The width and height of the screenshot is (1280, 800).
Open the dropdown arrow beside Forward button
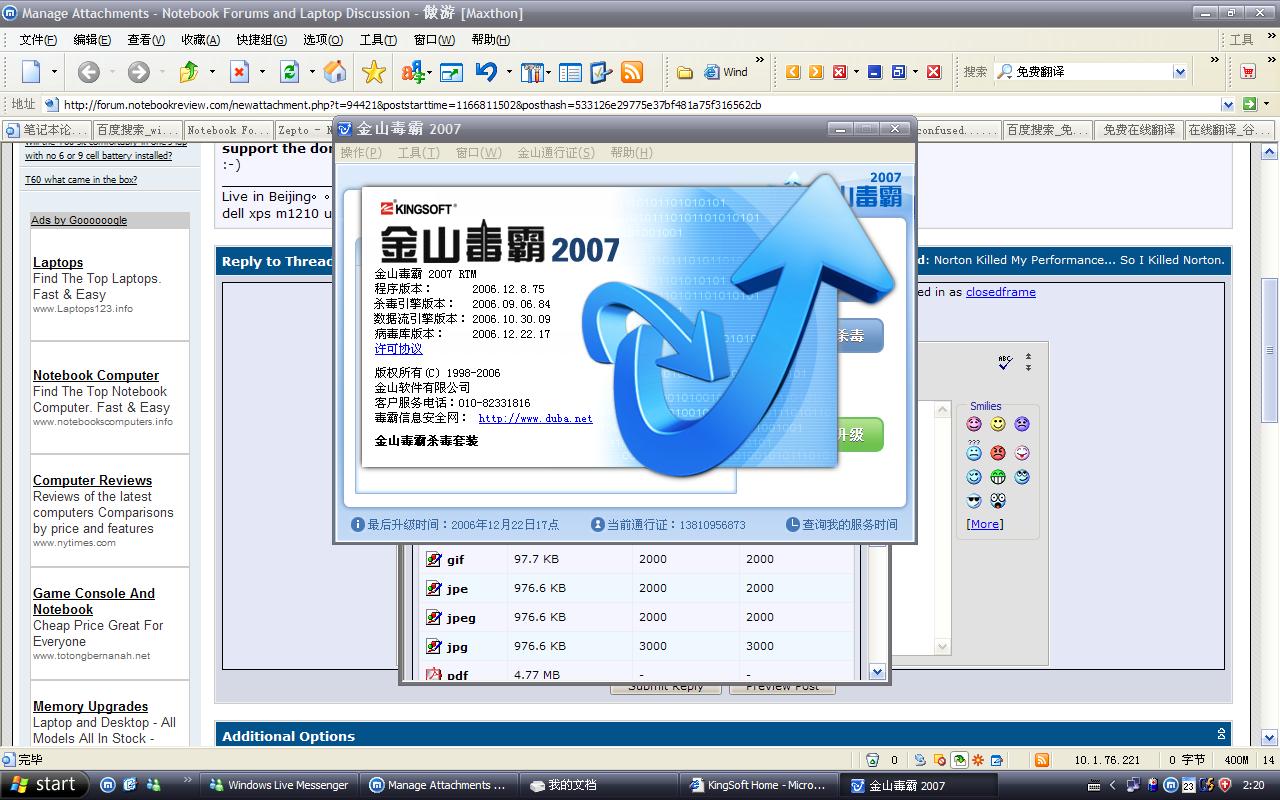click(x=163, y=72)
